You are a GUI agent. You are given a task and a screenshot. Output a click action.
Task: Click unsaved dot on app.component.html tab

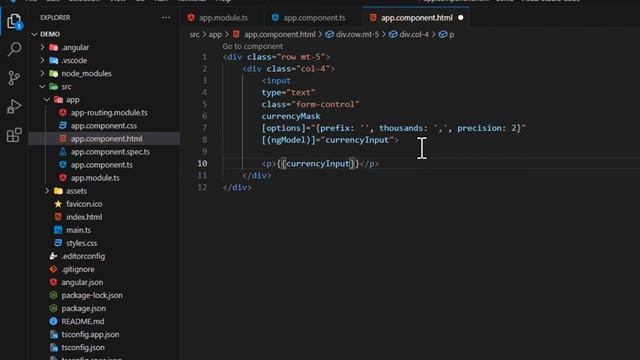[460, 18]
